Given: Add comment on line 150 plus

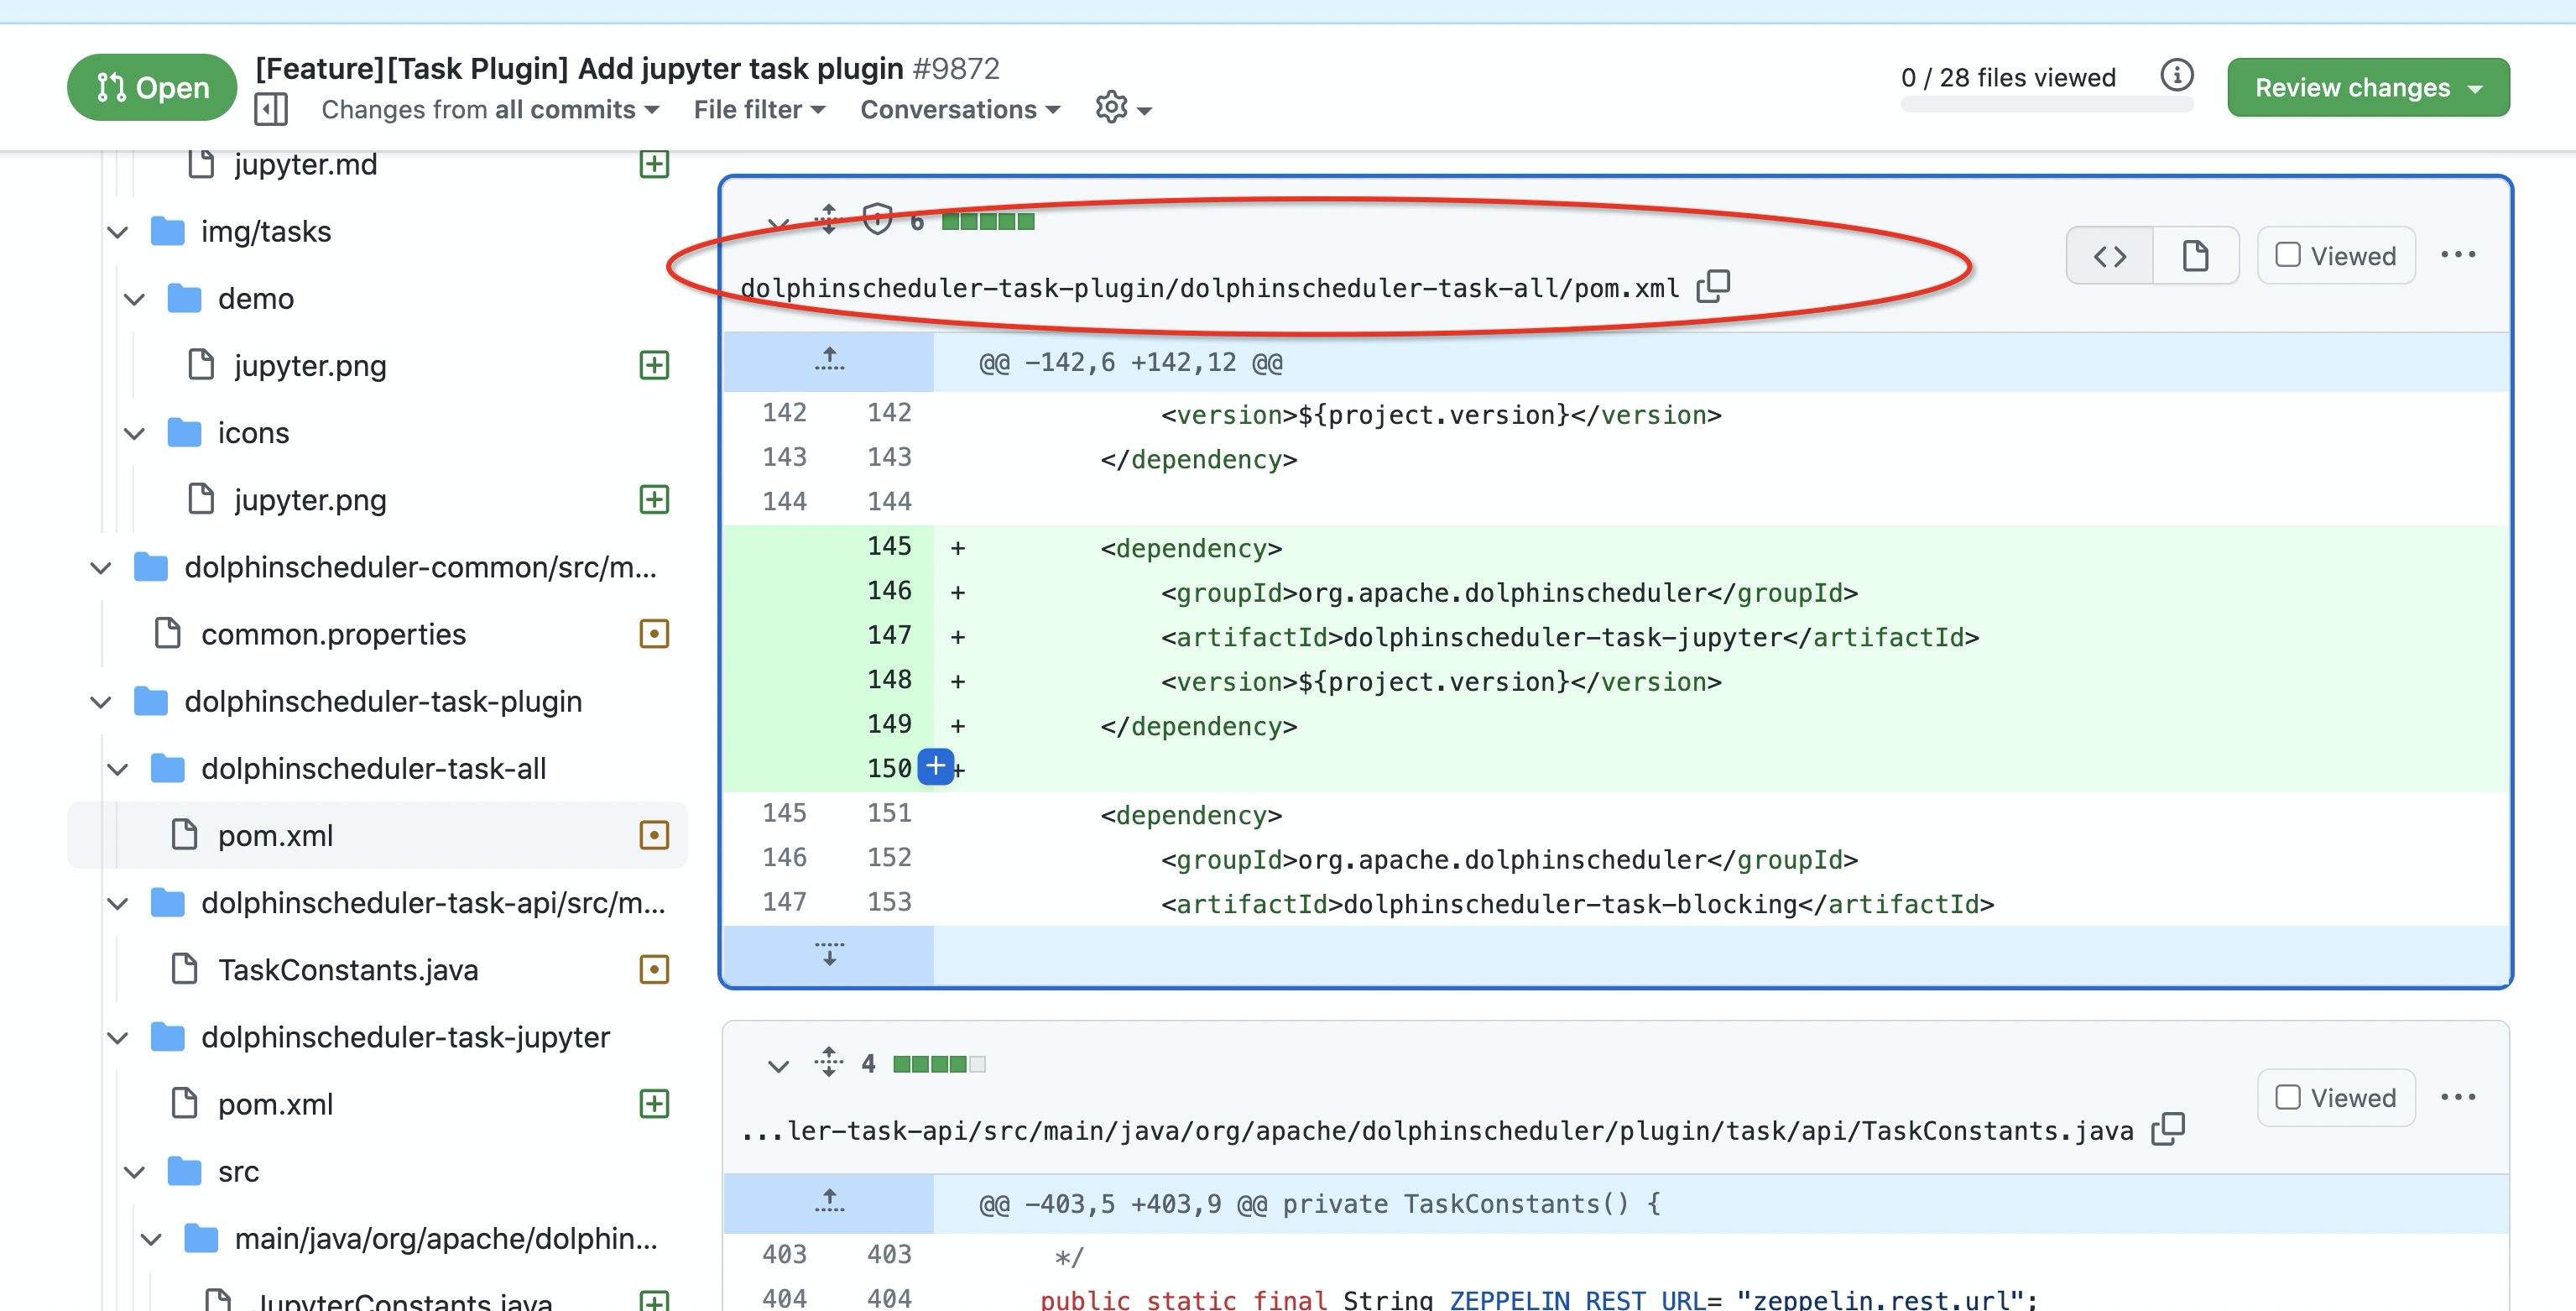Looking at the screenshot, I should [x=935, y=767].
